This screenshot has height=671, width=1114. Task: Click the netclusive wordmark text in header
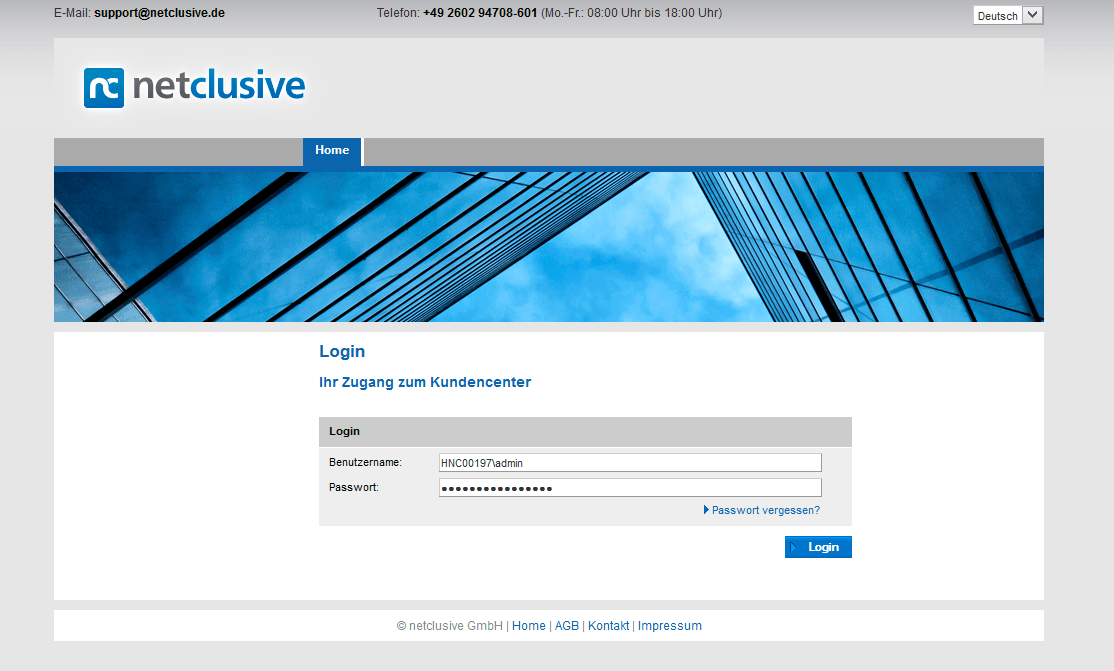coord(218,86)
